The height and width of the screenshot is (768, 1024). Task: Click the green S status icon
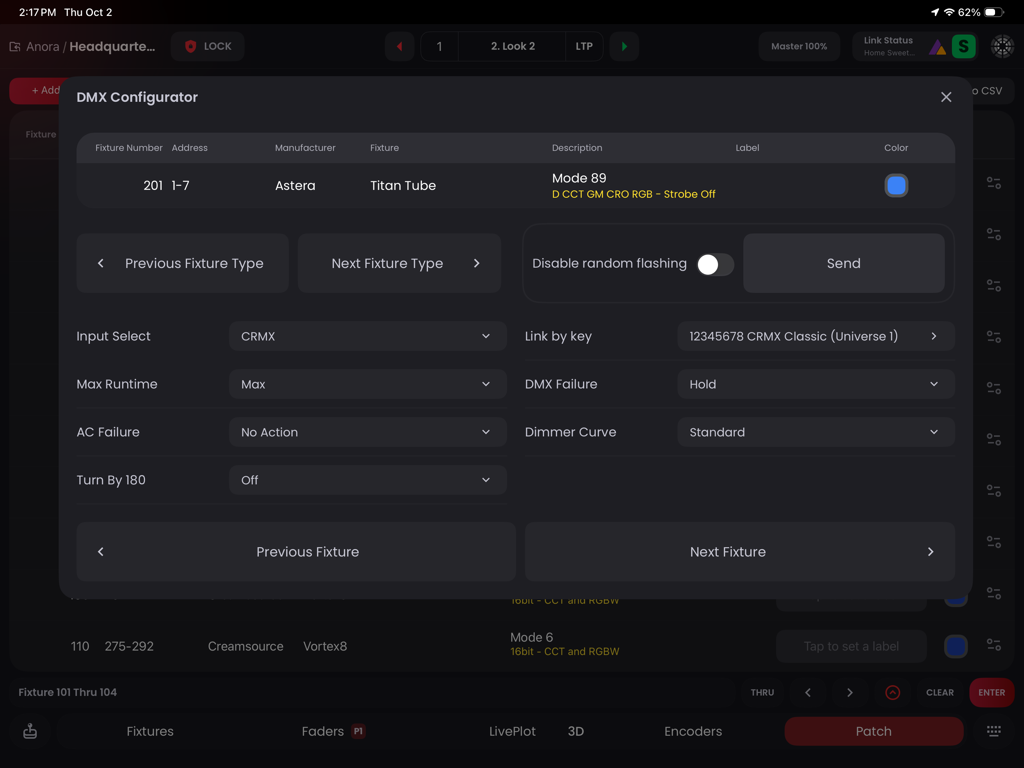point(962,46)
